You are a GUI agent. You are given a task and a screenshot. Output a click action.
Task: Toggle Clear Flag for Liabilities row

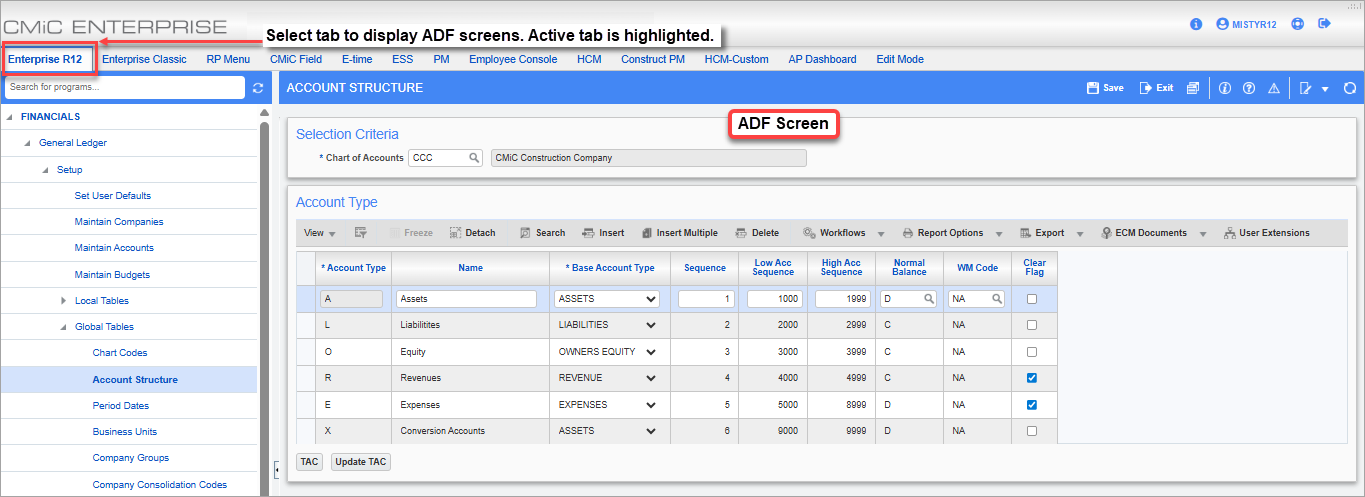pyautogui.click(x=1032, y=325)
